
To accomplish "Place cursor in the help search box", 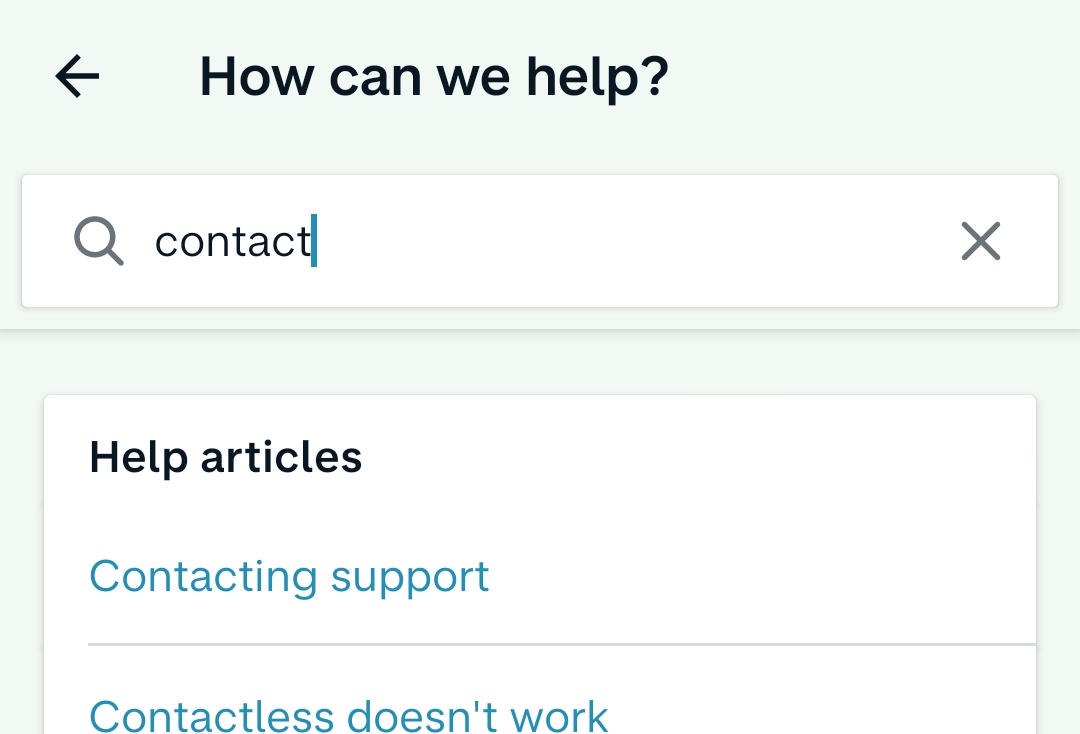I will tap(600, 242).
